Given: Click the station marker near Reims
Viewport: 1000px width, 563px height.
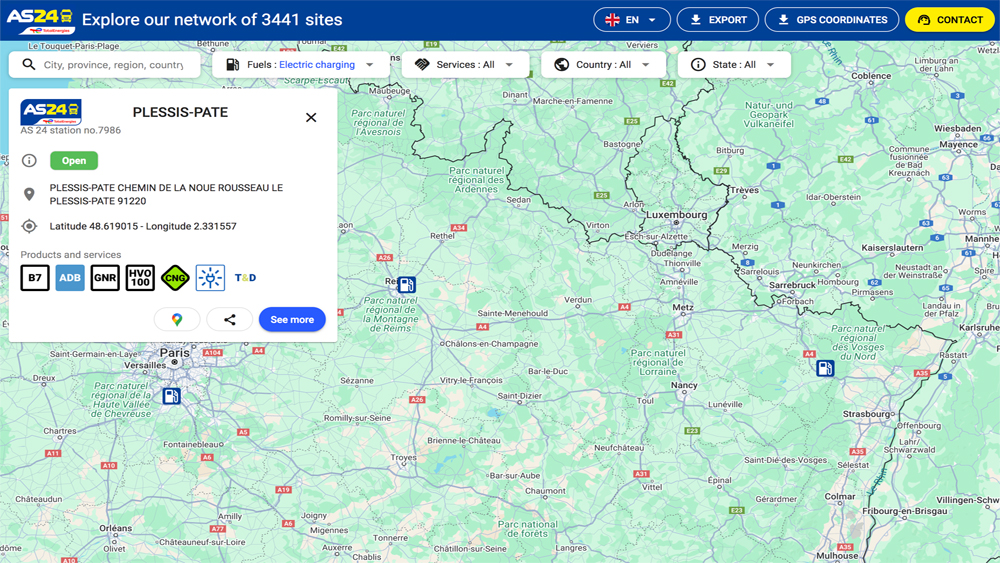Looking at the screenshot, I should [407, 284].
